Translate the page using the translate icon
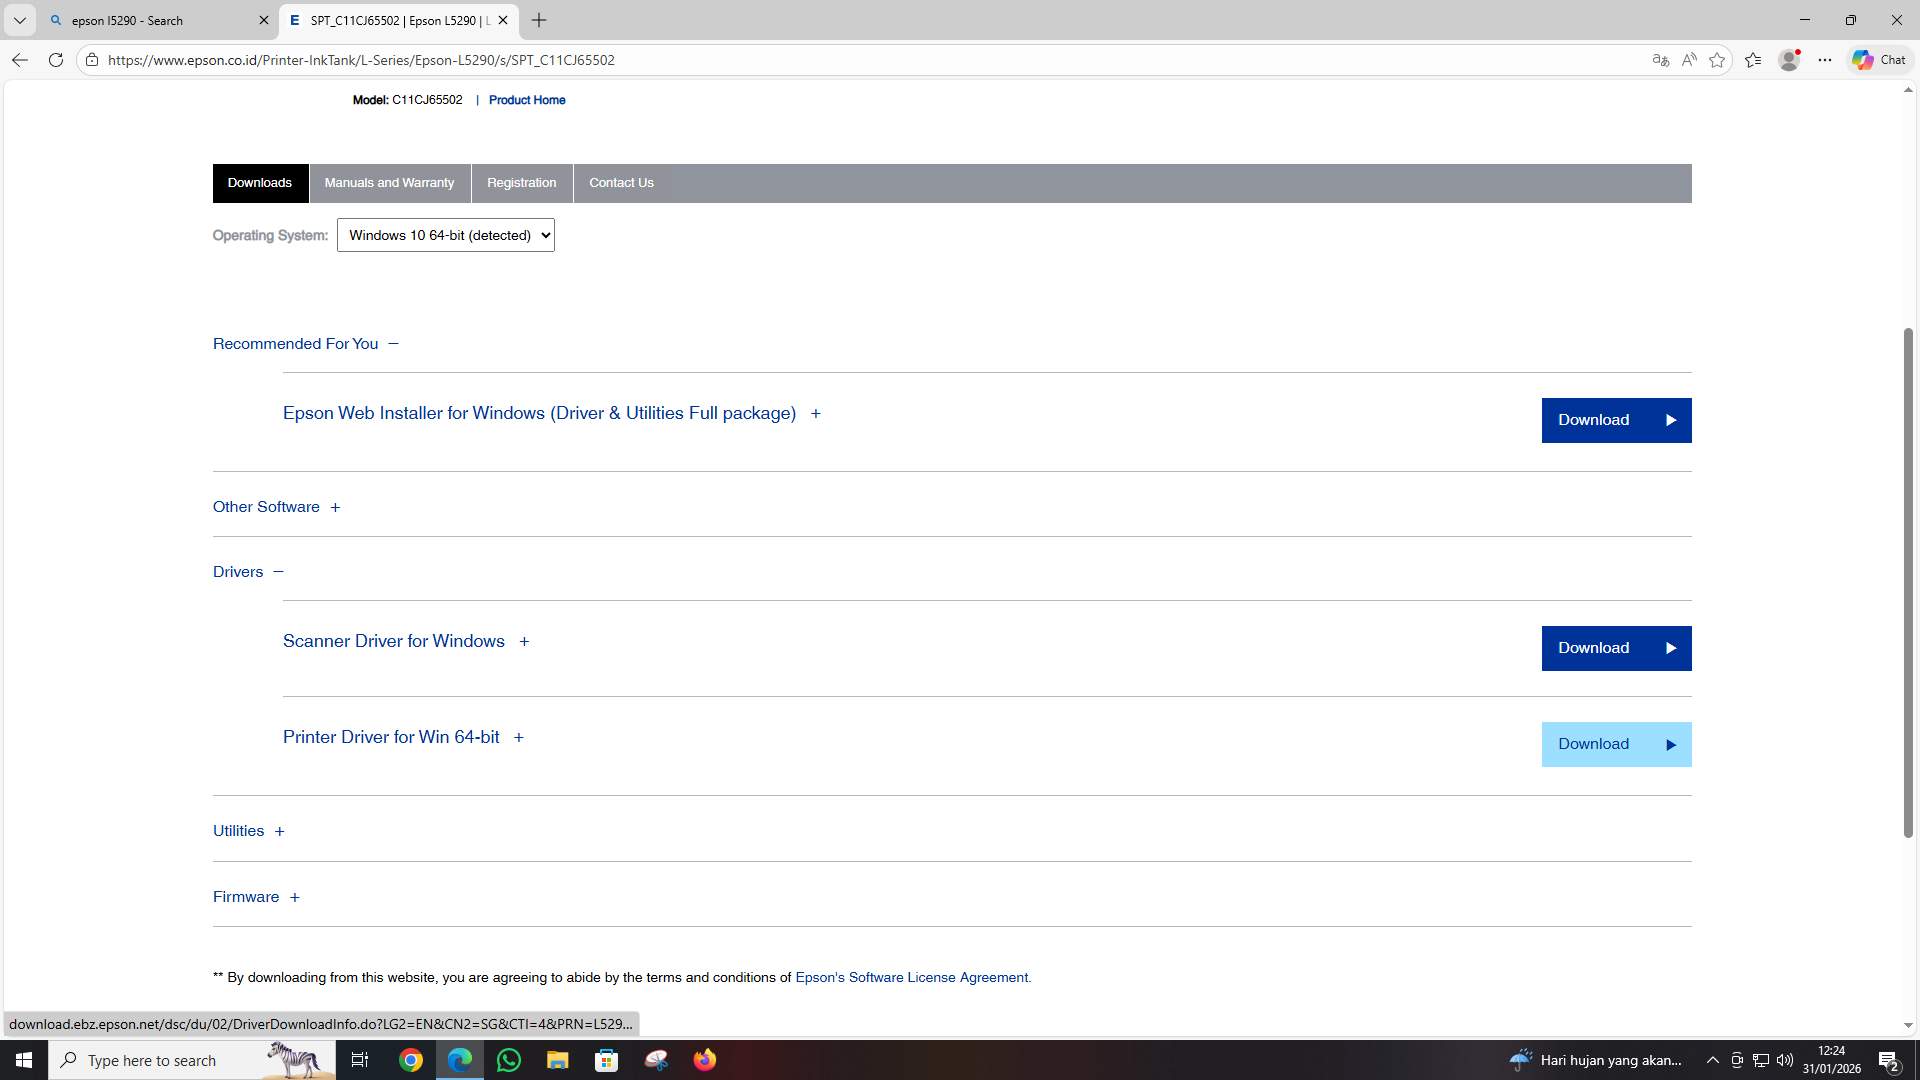 [x=1660, y=60]
